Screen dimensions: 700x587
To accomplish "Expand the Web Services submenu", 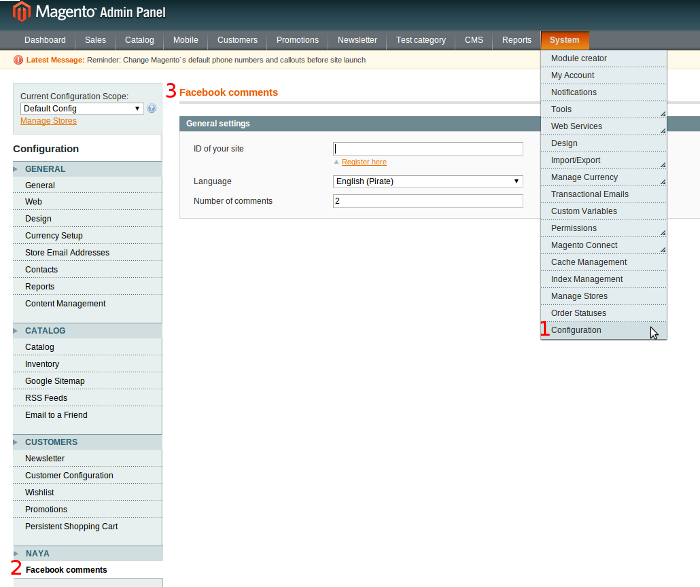I will 604,126.
